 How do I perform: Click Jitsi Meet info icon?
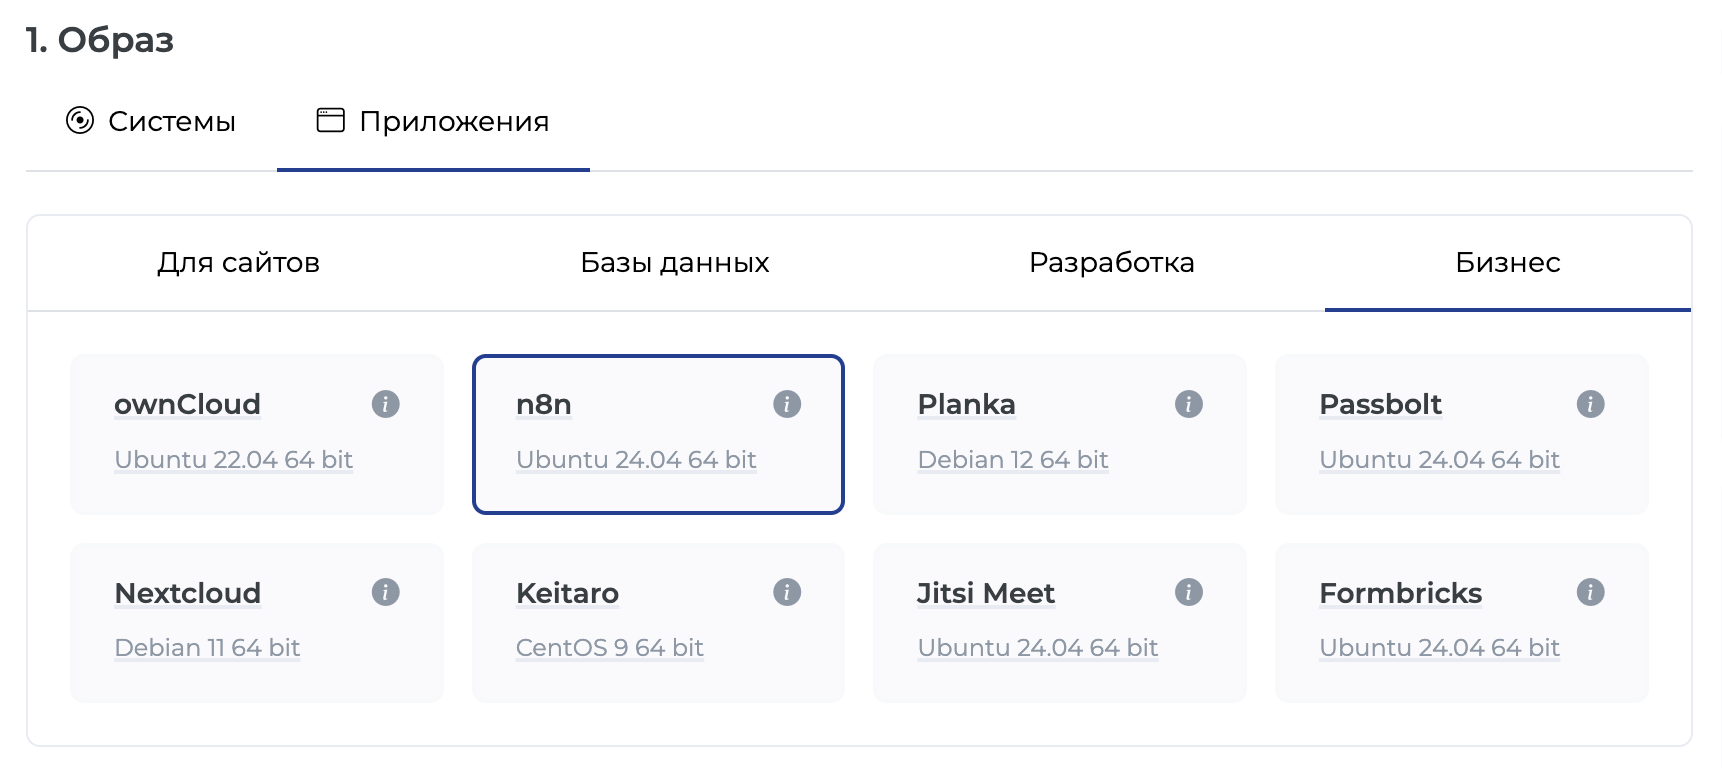pos(1188,592)
